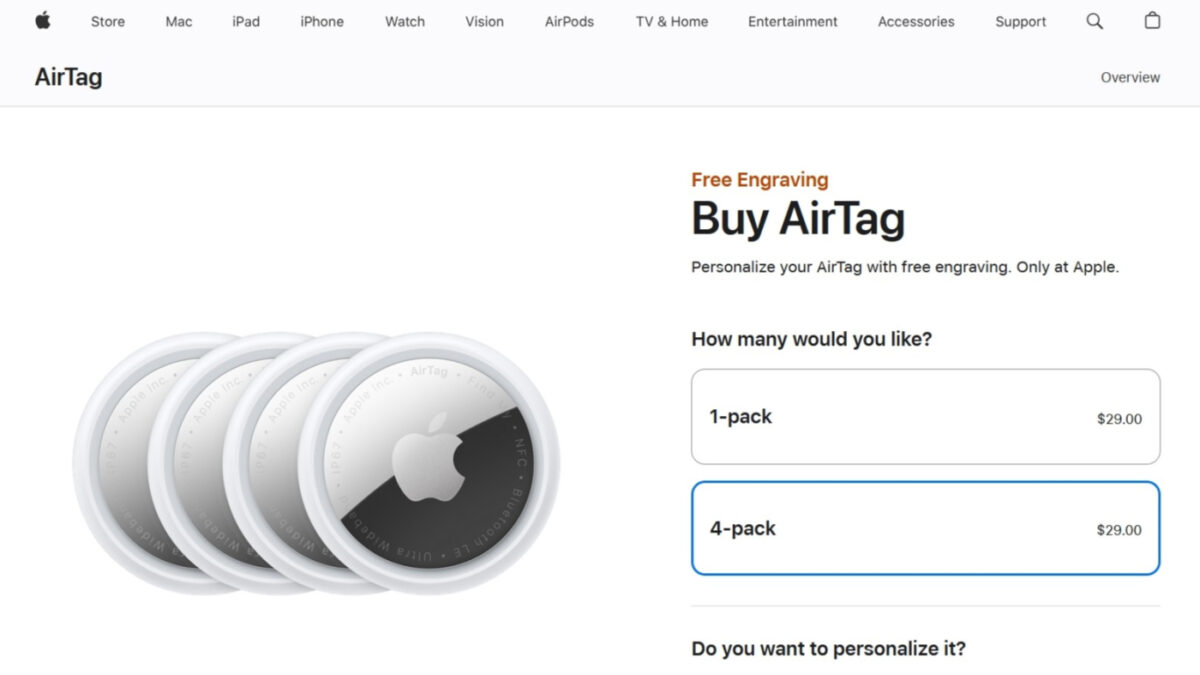Select the 1-pack option
This screenshot has height=675, width=1200.
[925, 417]
